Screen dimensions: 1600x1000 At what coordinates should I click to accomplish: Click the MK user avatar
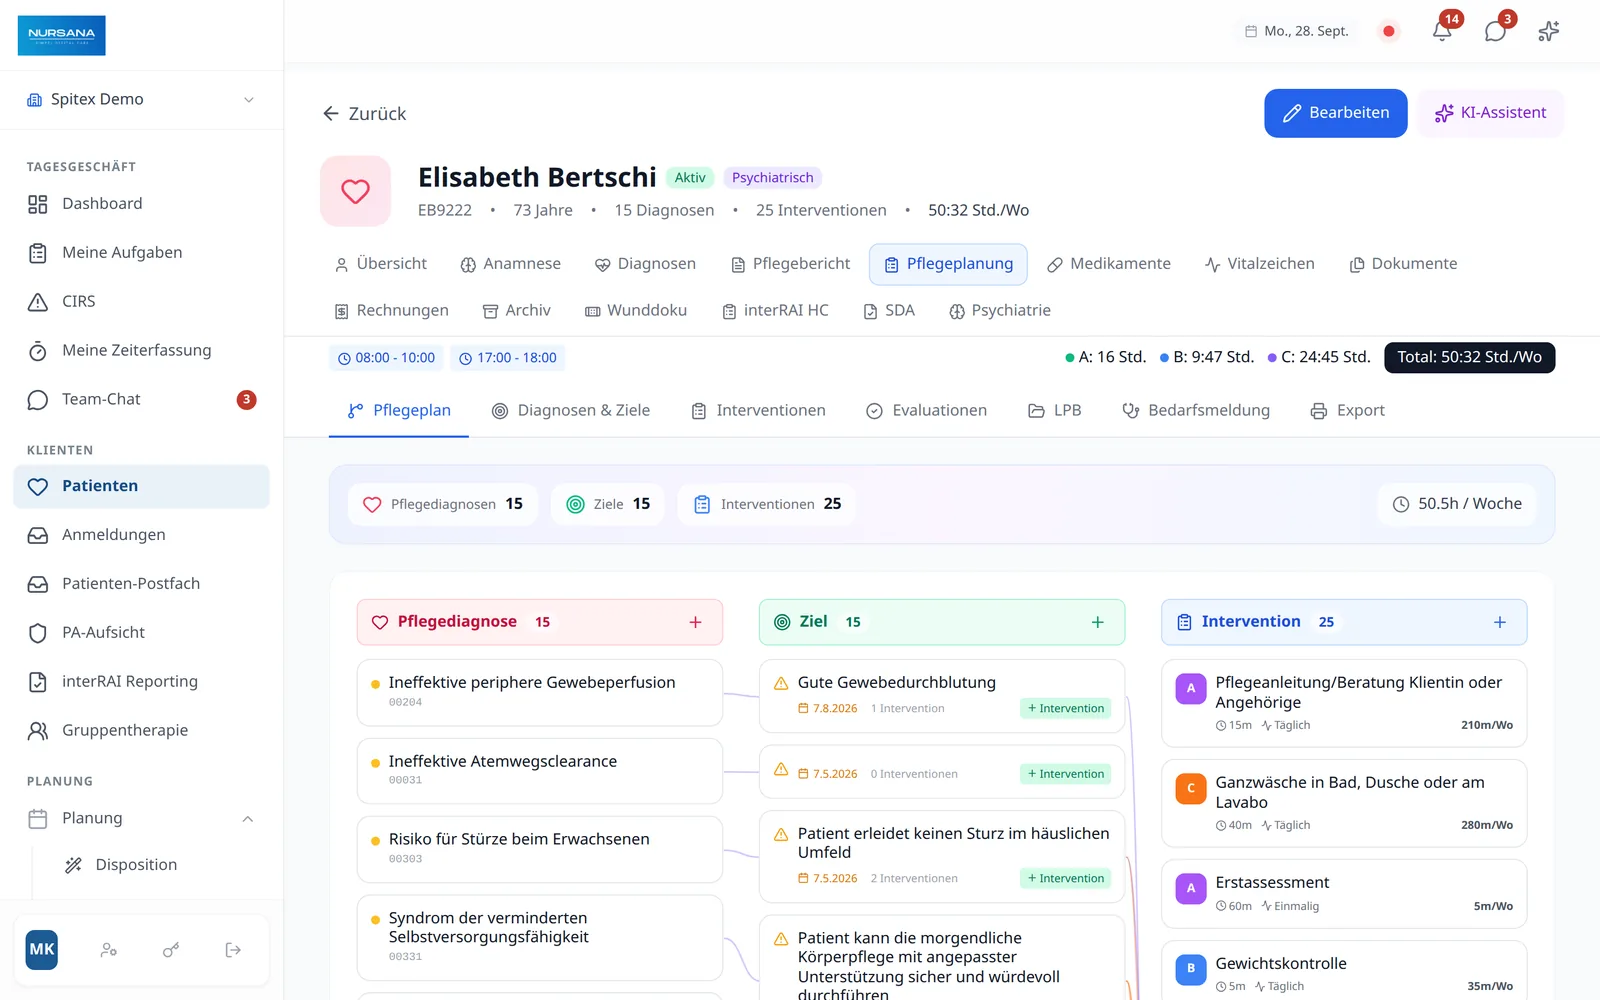[42, 950]
